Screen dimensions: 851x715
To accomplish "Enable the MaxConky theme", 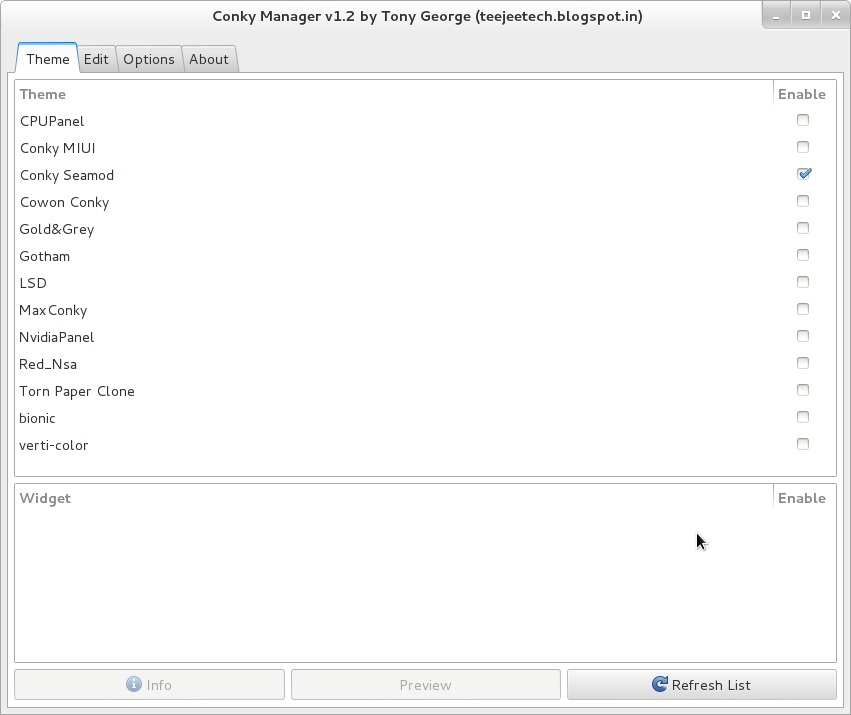I will tap(803, 309).
